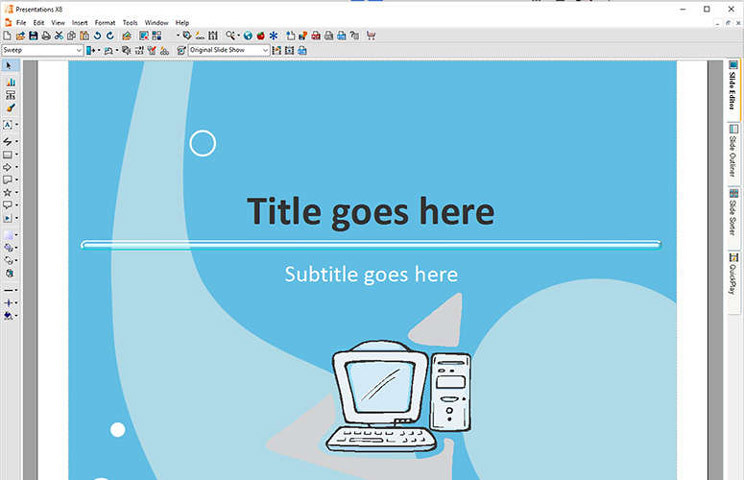This screenshot has height=480, width=744.
Task: Click the Save disk icon
Action: click(33, 36)
